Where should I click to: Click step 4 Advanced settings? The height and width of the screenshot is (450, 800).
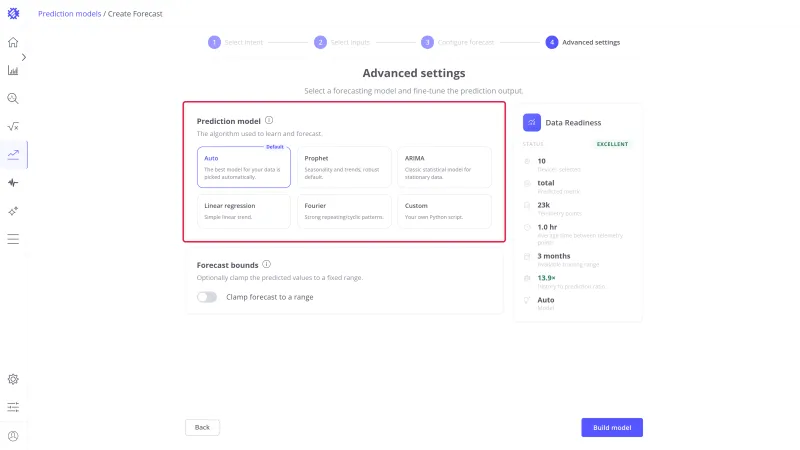(583, 42)
